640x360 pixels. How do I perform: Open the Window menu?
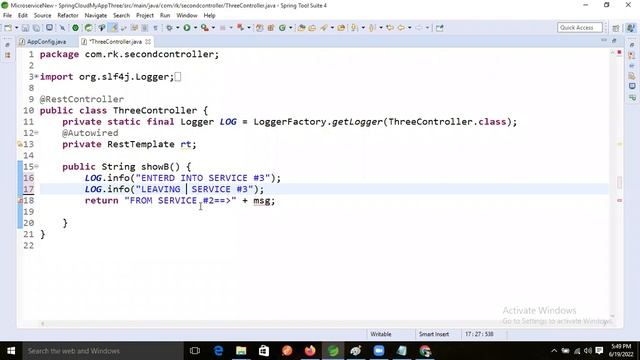187,16
